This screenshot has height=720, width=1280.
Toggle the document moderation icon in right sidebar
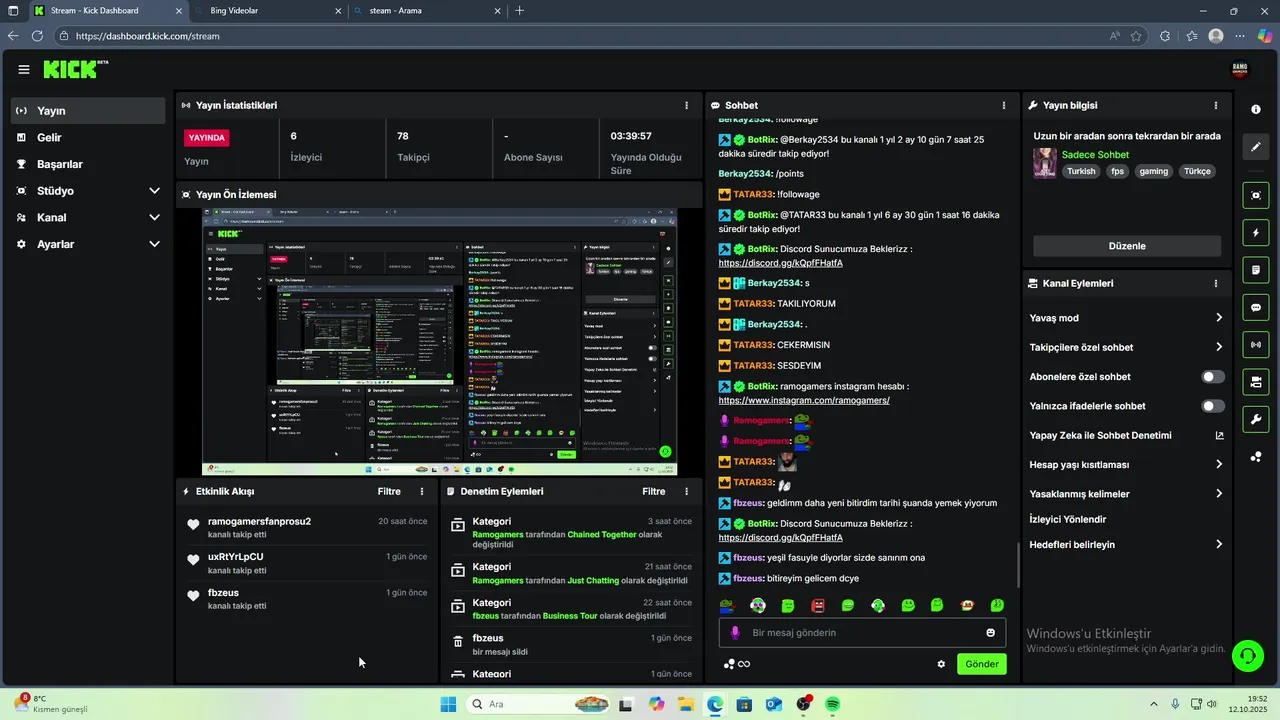[1256, 270]
